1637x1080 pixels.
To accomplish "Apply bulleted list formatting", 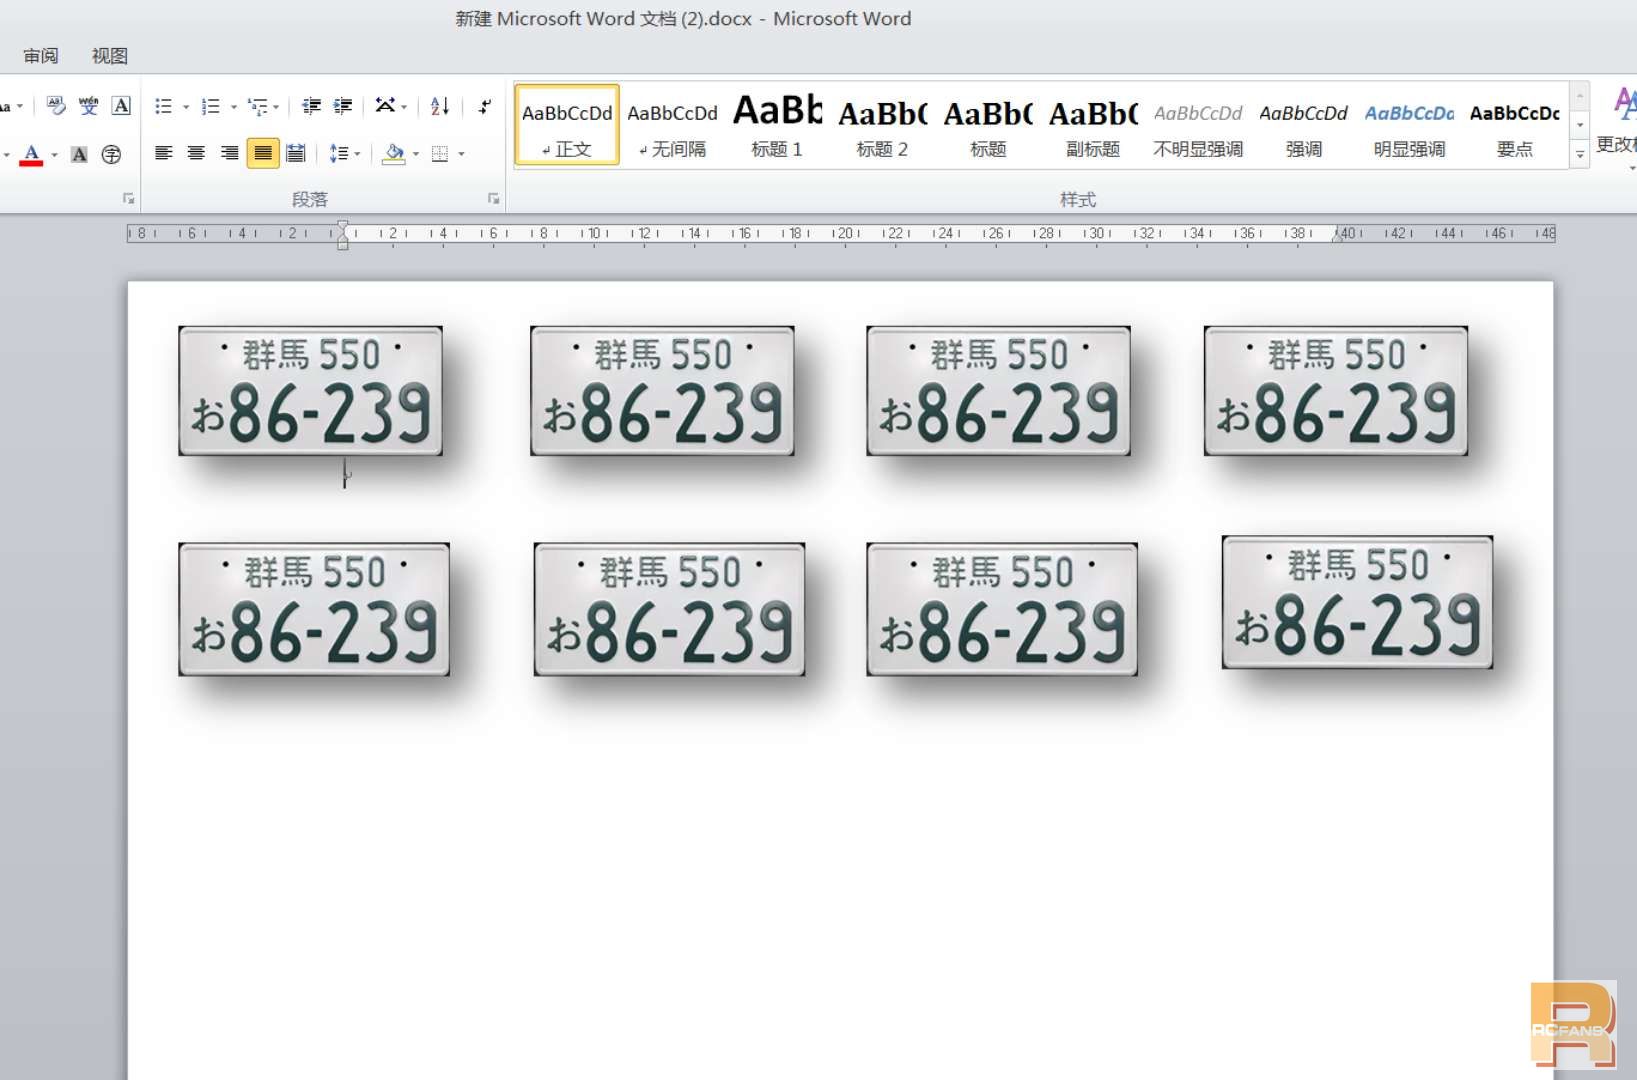I will [x=164, y=106].
